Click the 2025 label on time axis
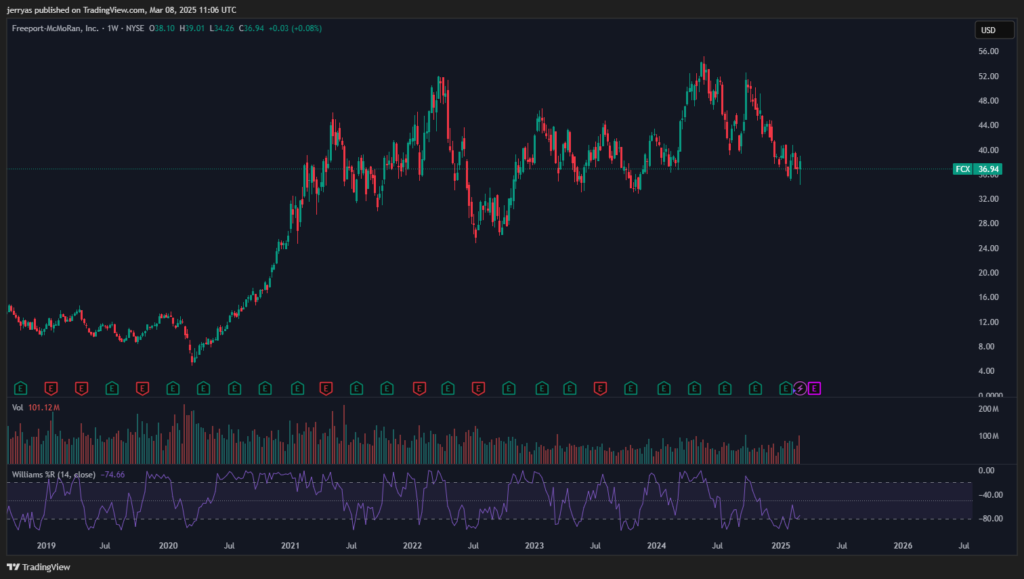1024x579 pixels. [x=781, y=546]
